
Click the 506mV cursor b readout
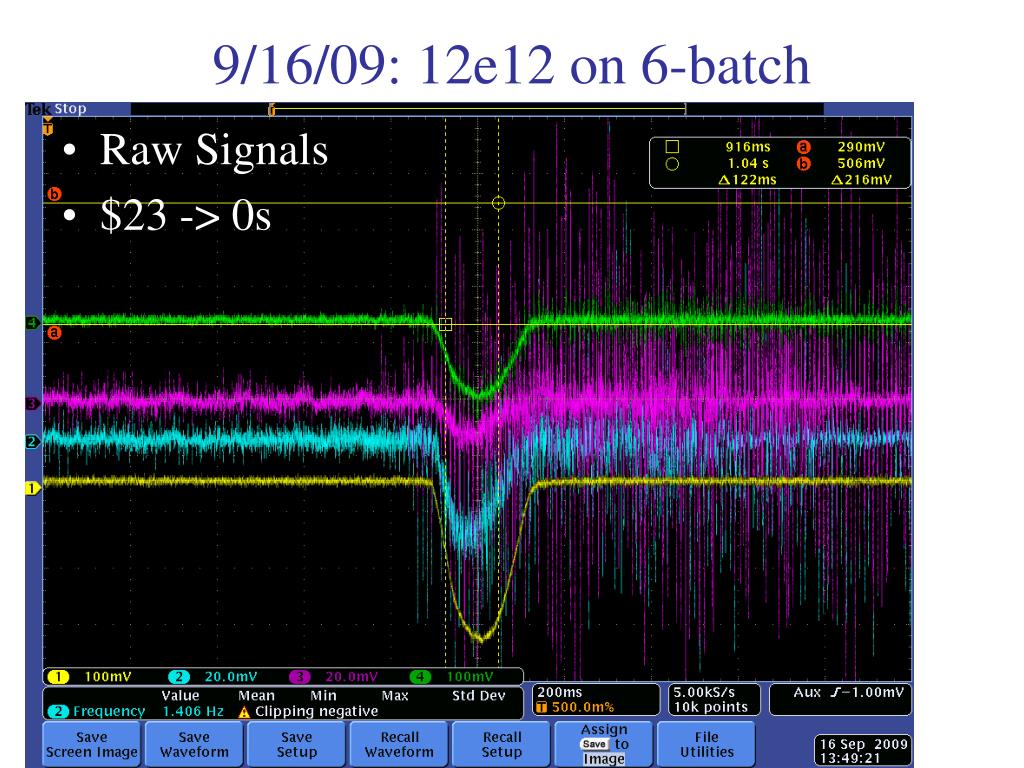[861, 163]
